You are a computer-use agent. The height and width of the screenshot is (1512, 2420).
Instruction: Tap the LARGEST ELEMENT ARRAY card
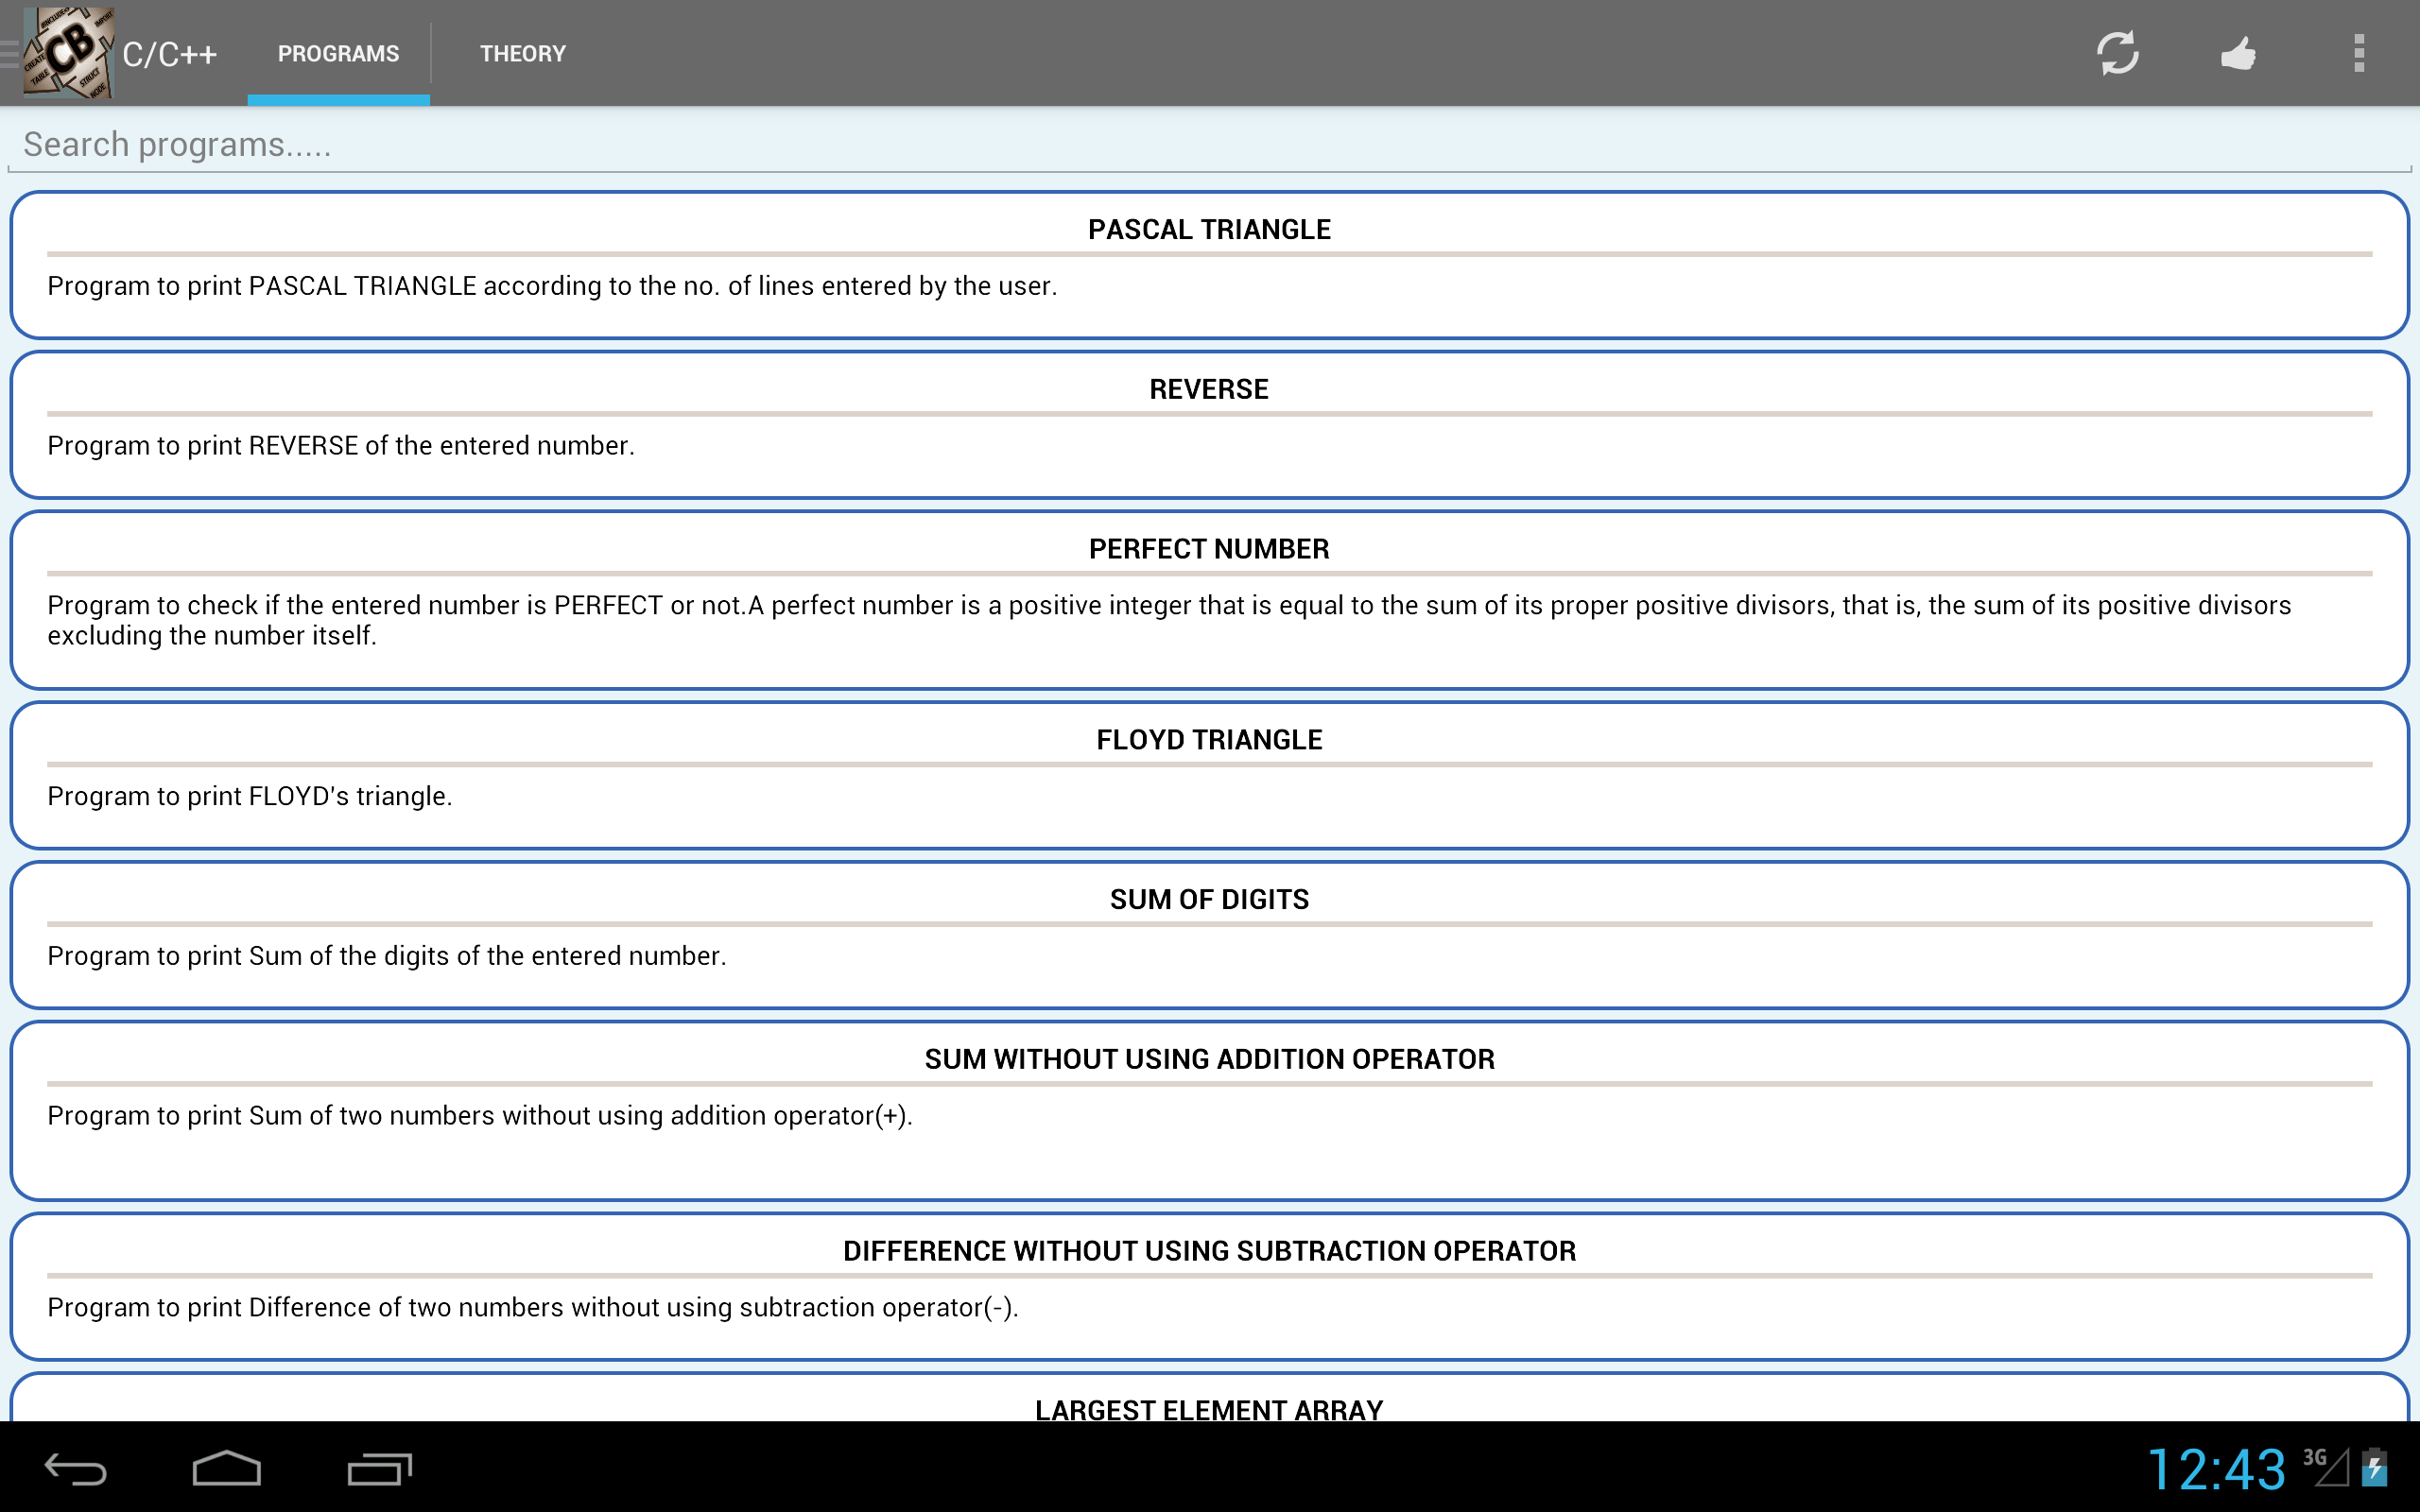click(x=1209, y=1402)
